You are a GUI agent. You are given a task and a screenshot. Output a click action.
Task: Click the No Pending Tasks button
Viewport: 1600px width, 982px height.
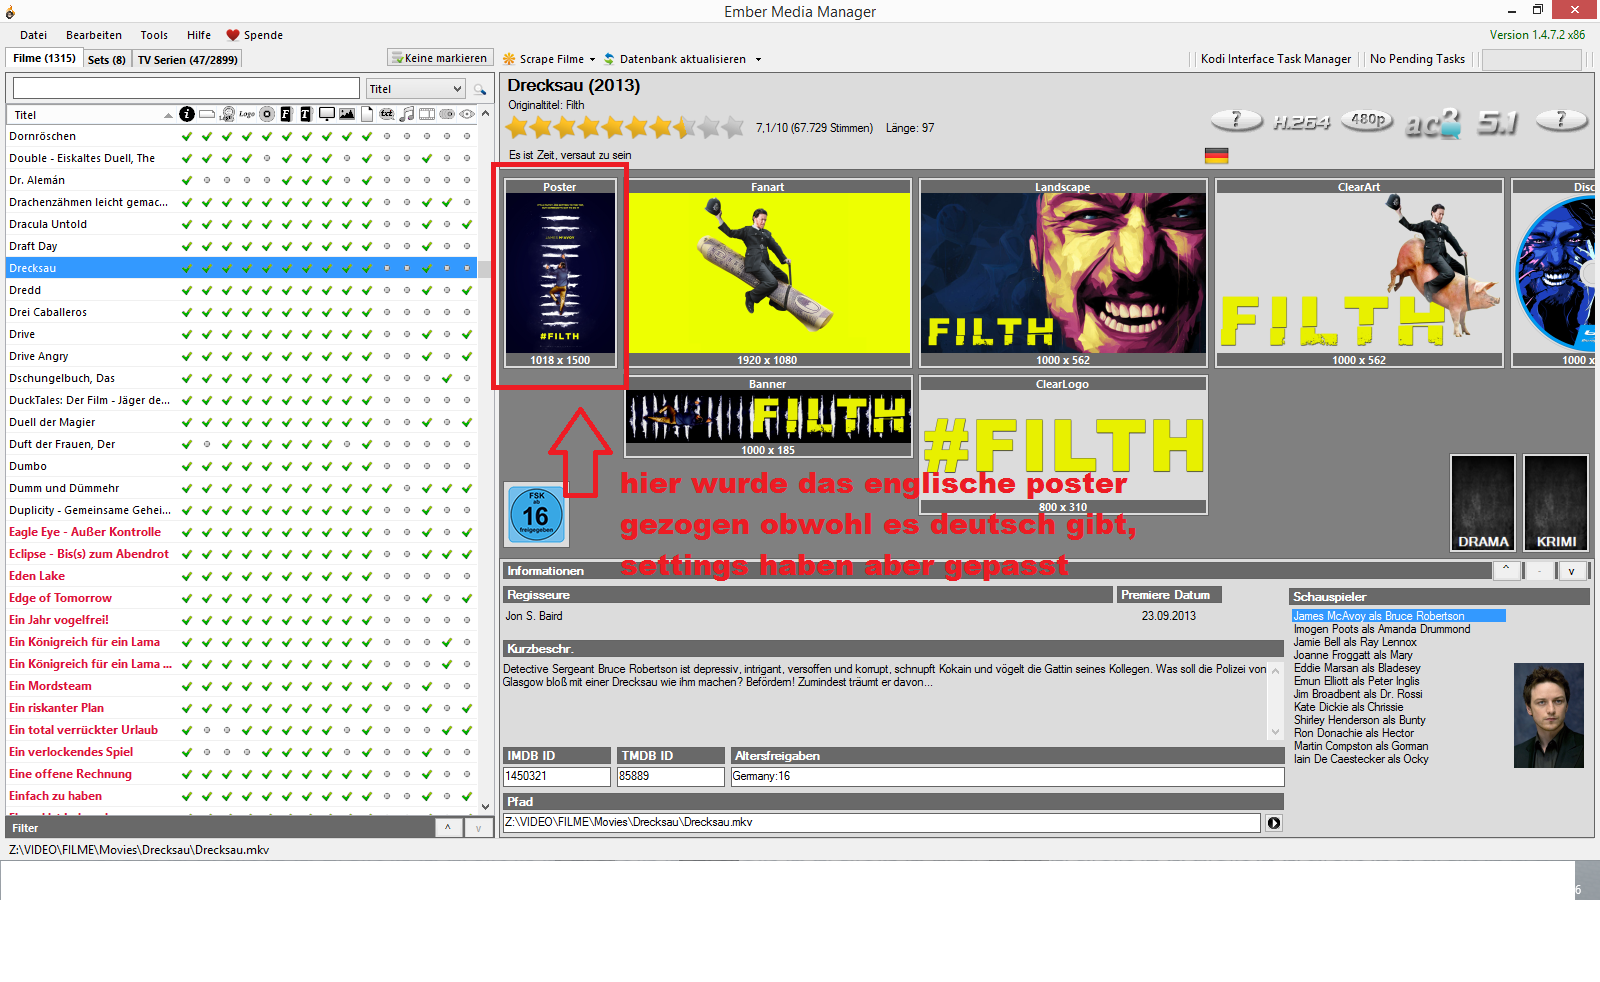click(x=1417, y=59)
